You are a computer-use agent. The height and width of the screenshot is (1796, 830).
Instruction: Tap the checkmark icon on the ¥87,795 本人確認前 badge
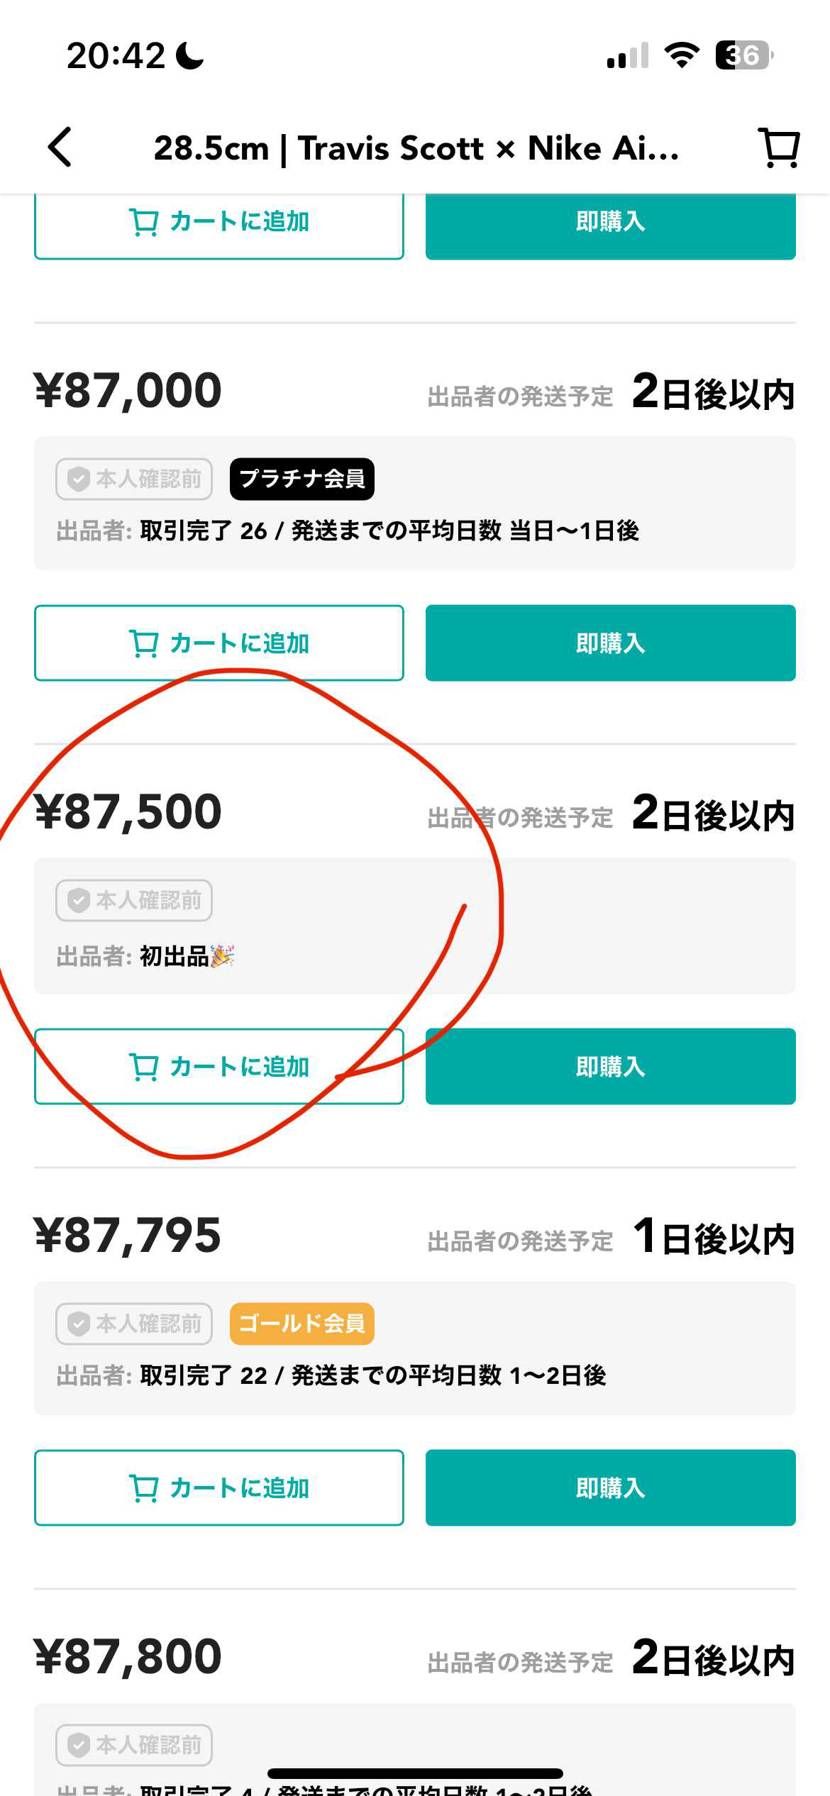pyautogui.click(x=80, y=1324)
